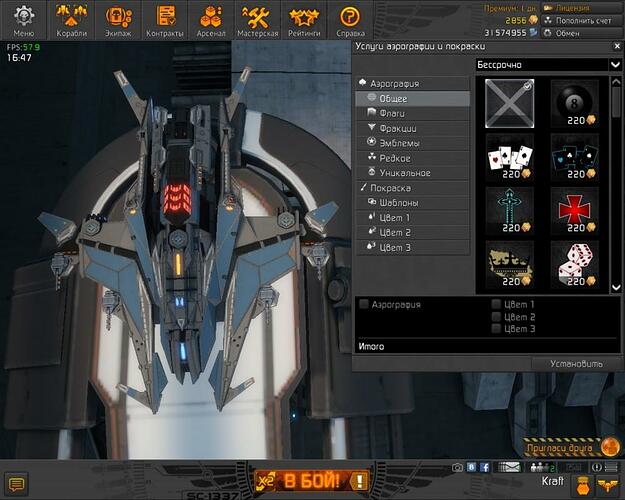625x500 pixels.
Task: Tick the Цвет 1 checkbox
Action: pos(497,304)
